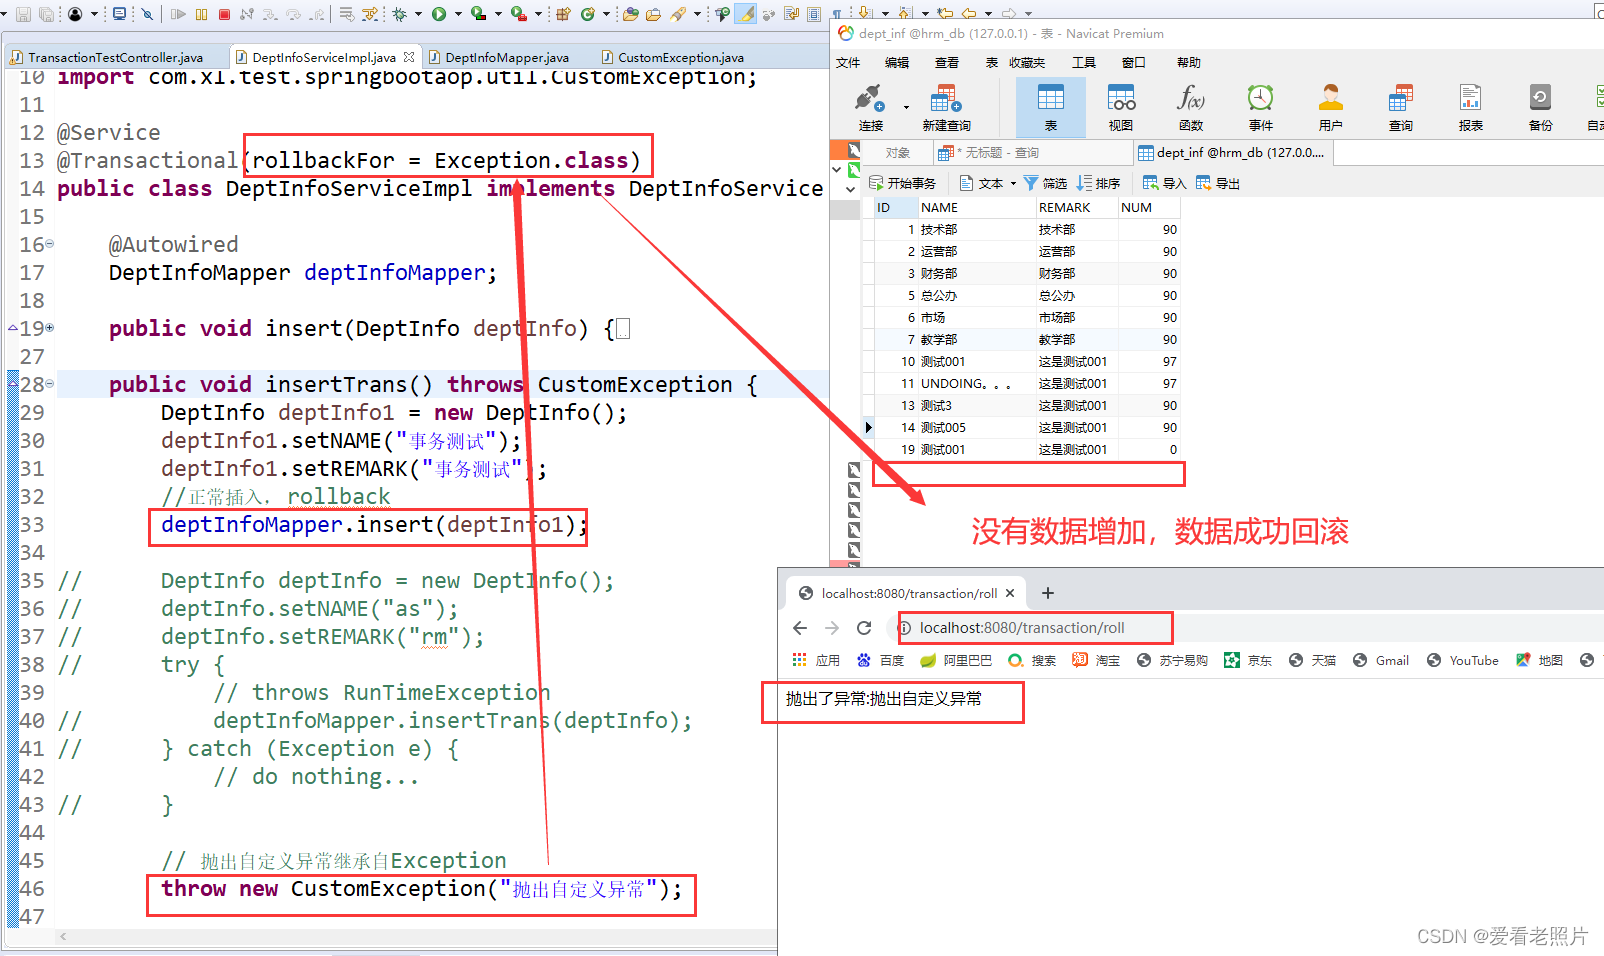This screenshot has height=956, width=1604.
Task: Open Navicat 编辑 (Edit) menu
Action: pyautogui.click(x=897, y=62)
